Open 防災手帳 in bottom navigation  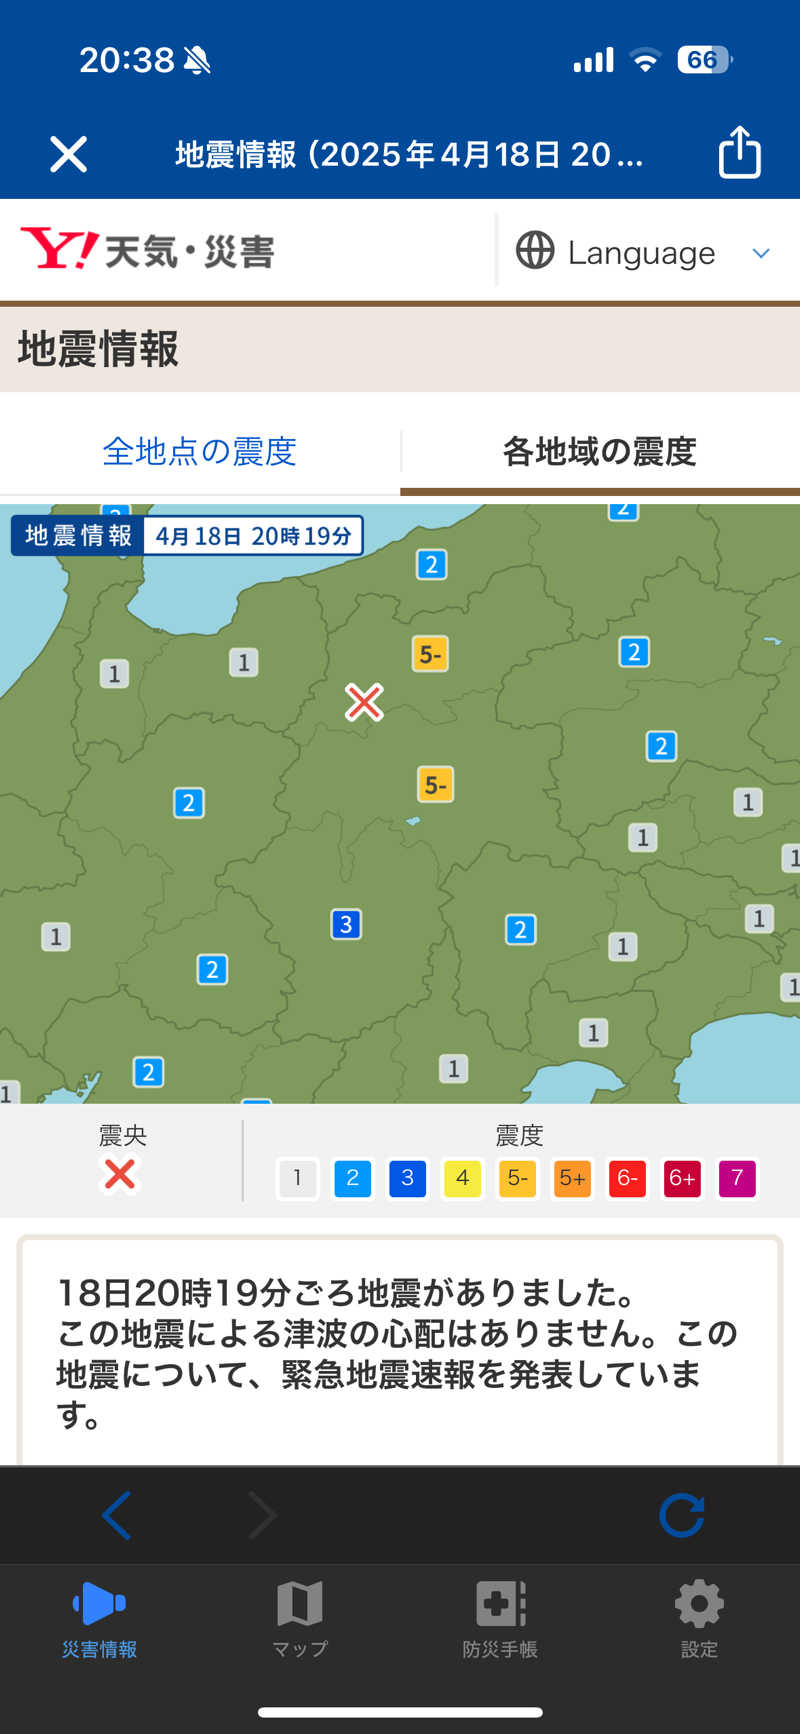(x=500, y=1619)
